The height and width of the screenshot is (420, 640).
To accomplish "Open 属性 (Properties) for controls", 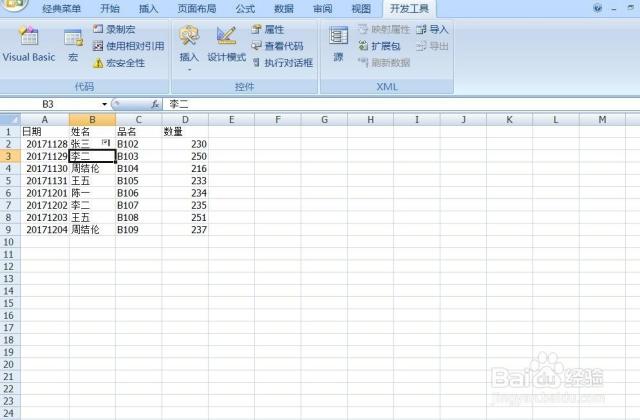I will point(268,30).
